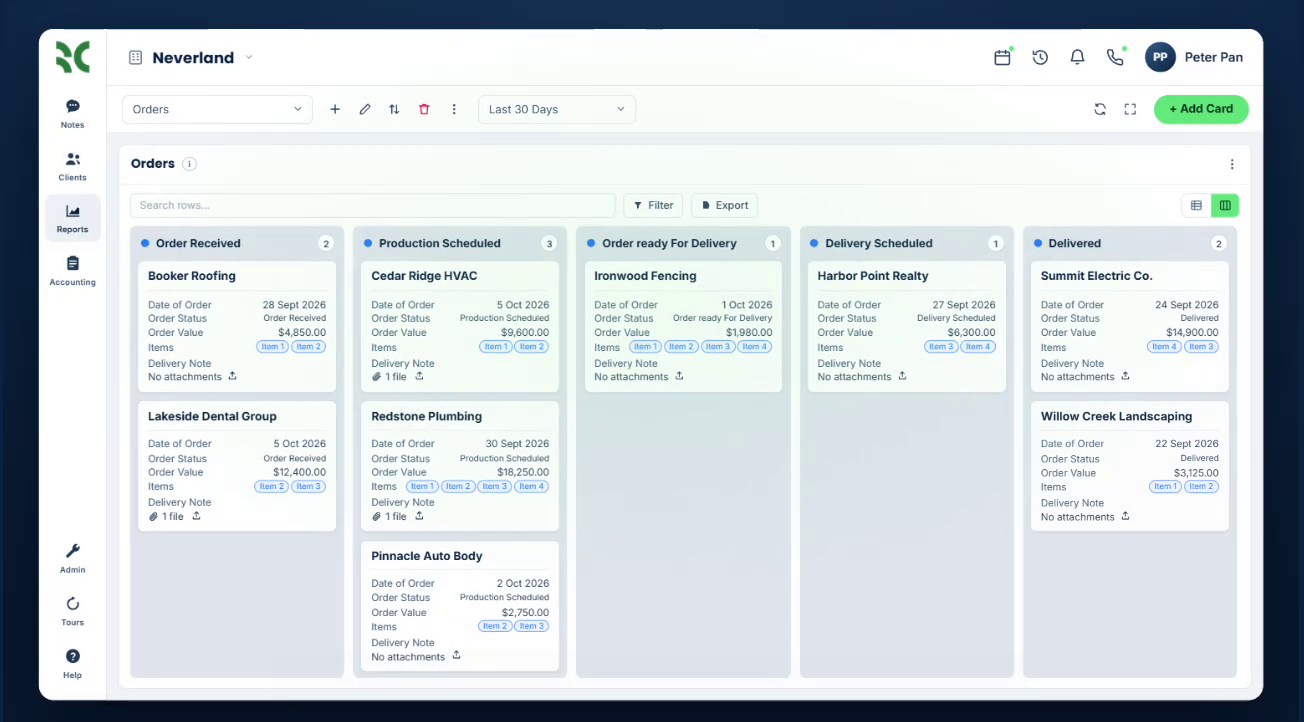The height and width of the screenshot is (722, 1304).
Task: Click the info icon beside Orders title
Action: pos(190,164)
